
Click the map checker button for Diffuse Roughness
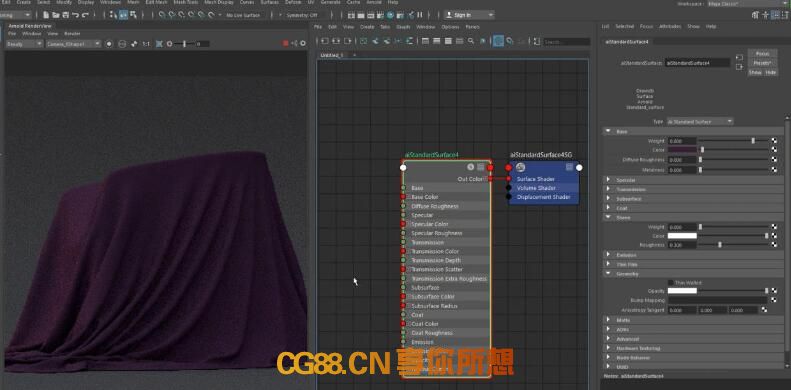tap(774, 160)
